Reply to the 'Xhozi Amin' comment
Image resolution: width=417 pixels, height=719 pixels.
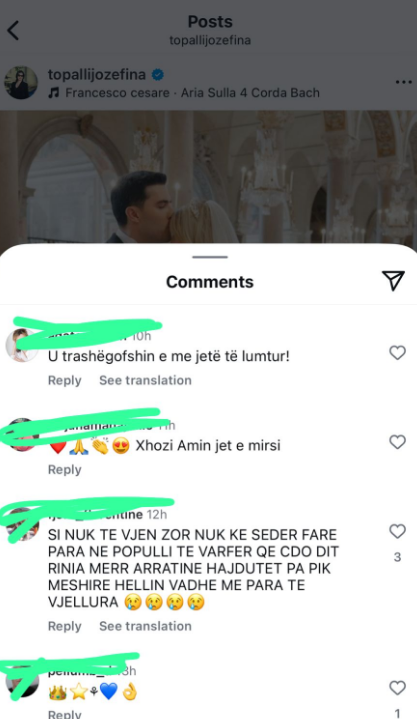pyautogui.click(x=65, y=470)
